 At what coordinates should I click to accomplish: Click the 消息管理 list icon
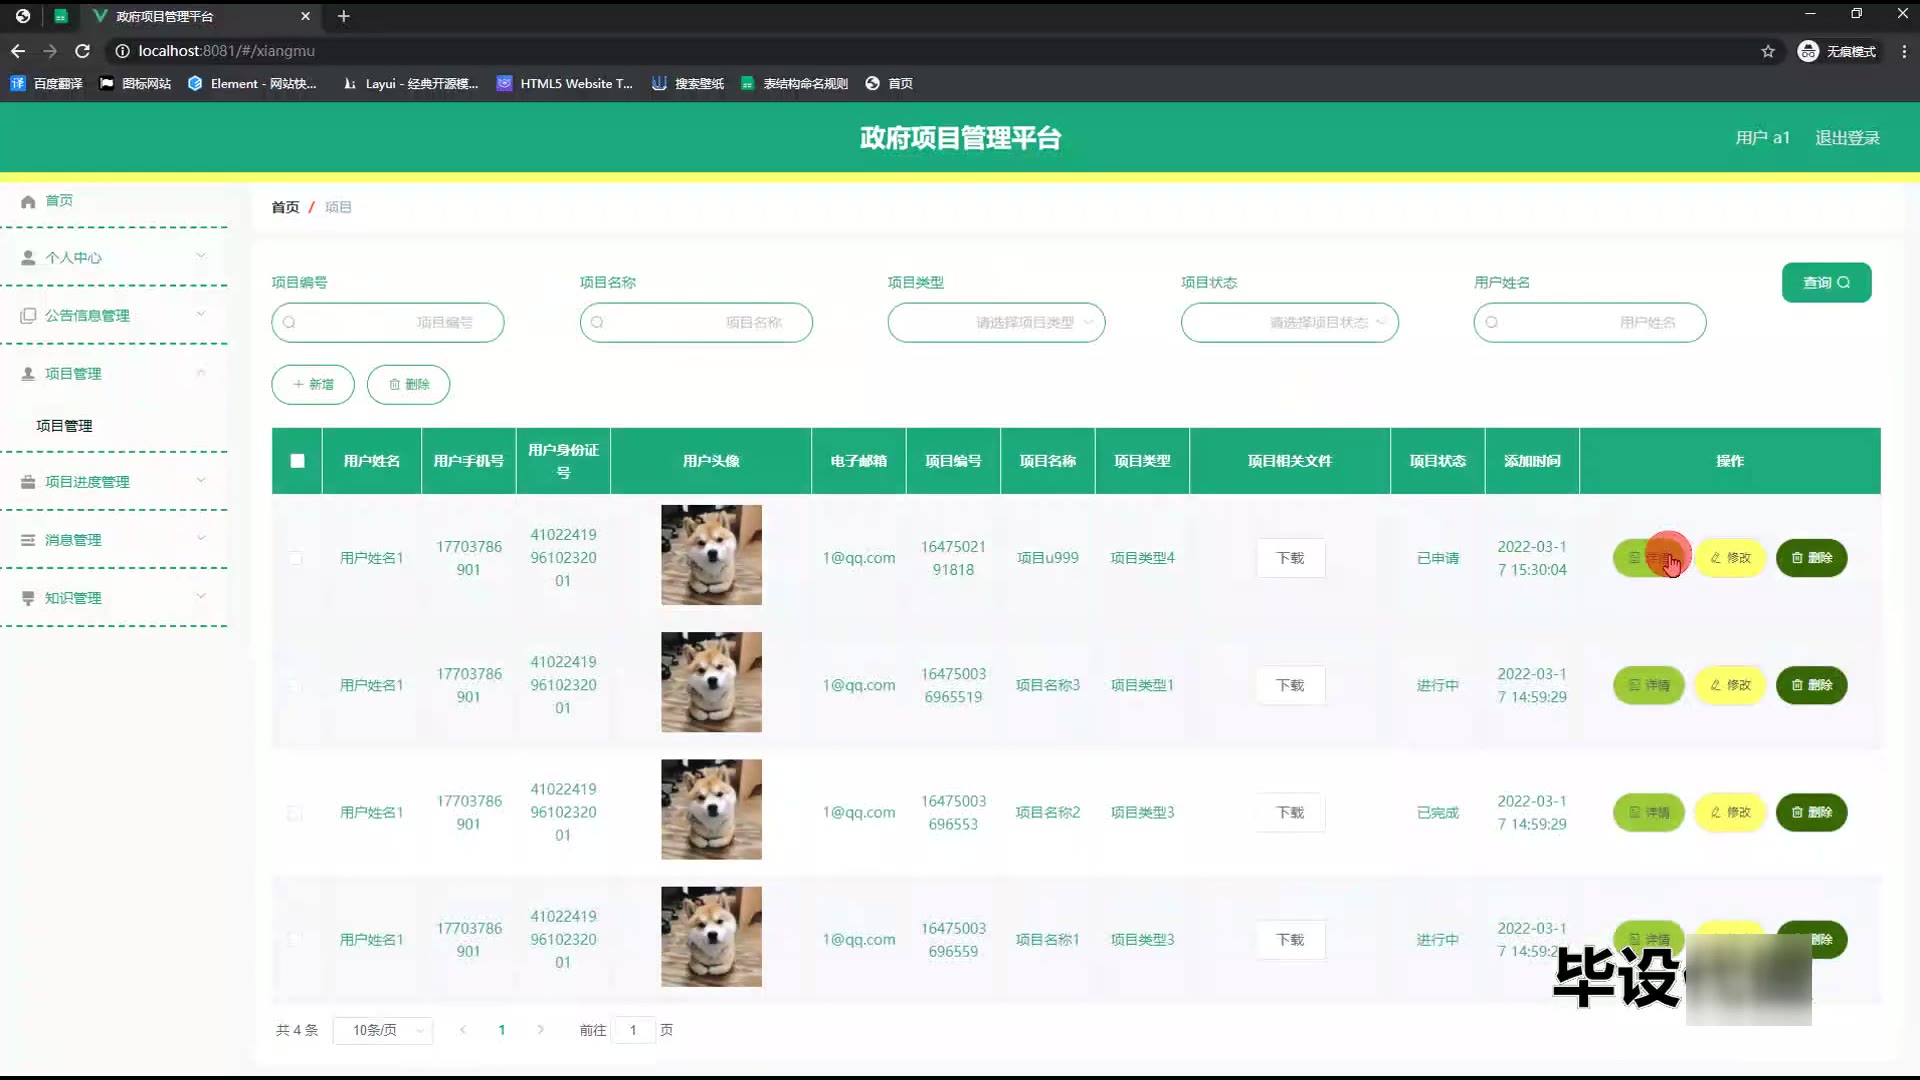28,540
